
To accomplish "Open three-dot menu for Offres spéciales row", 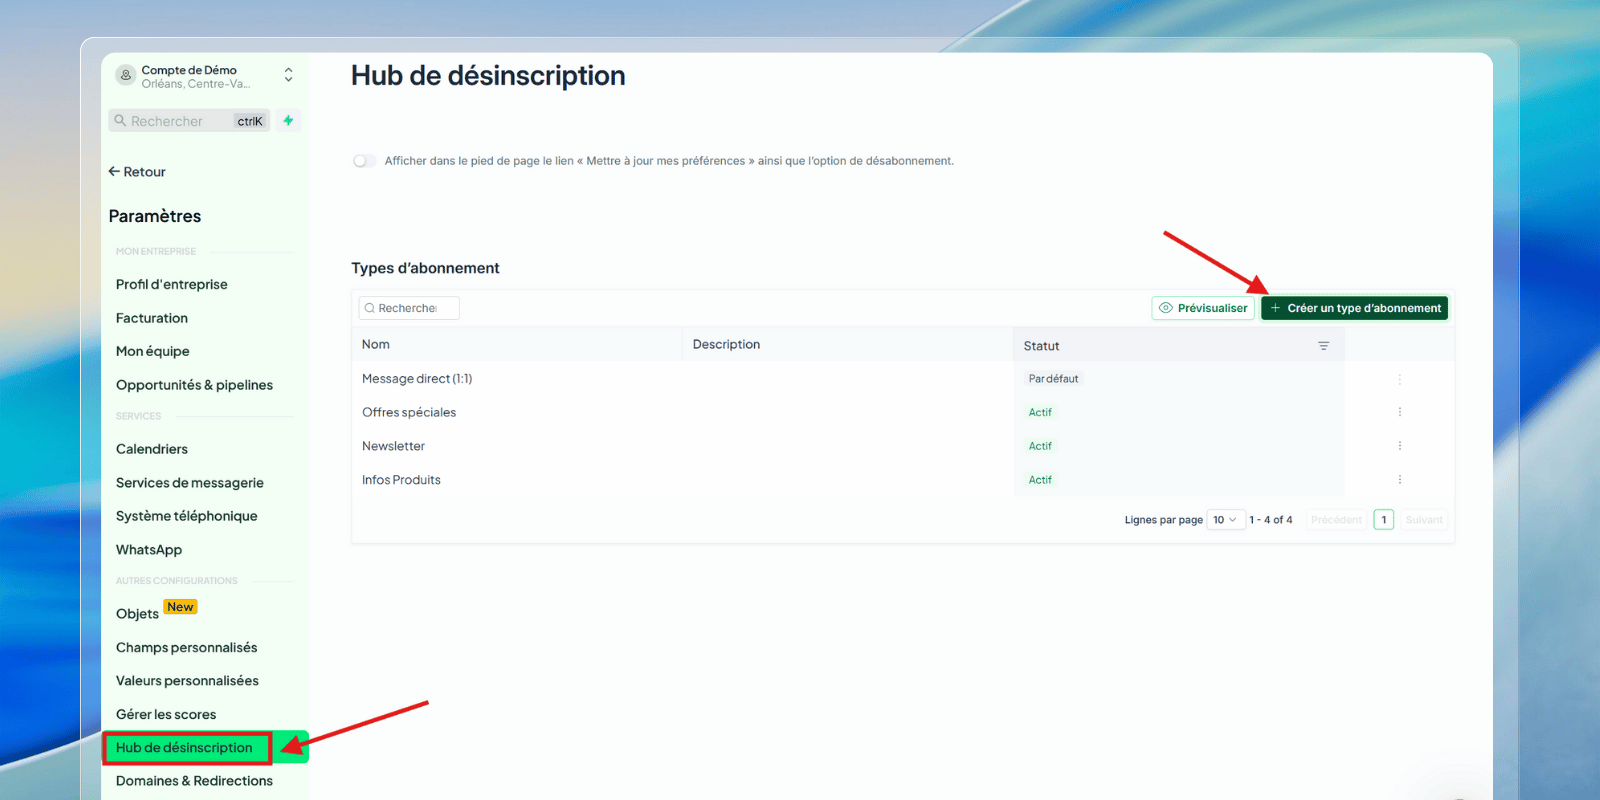I will point(1399,412).
